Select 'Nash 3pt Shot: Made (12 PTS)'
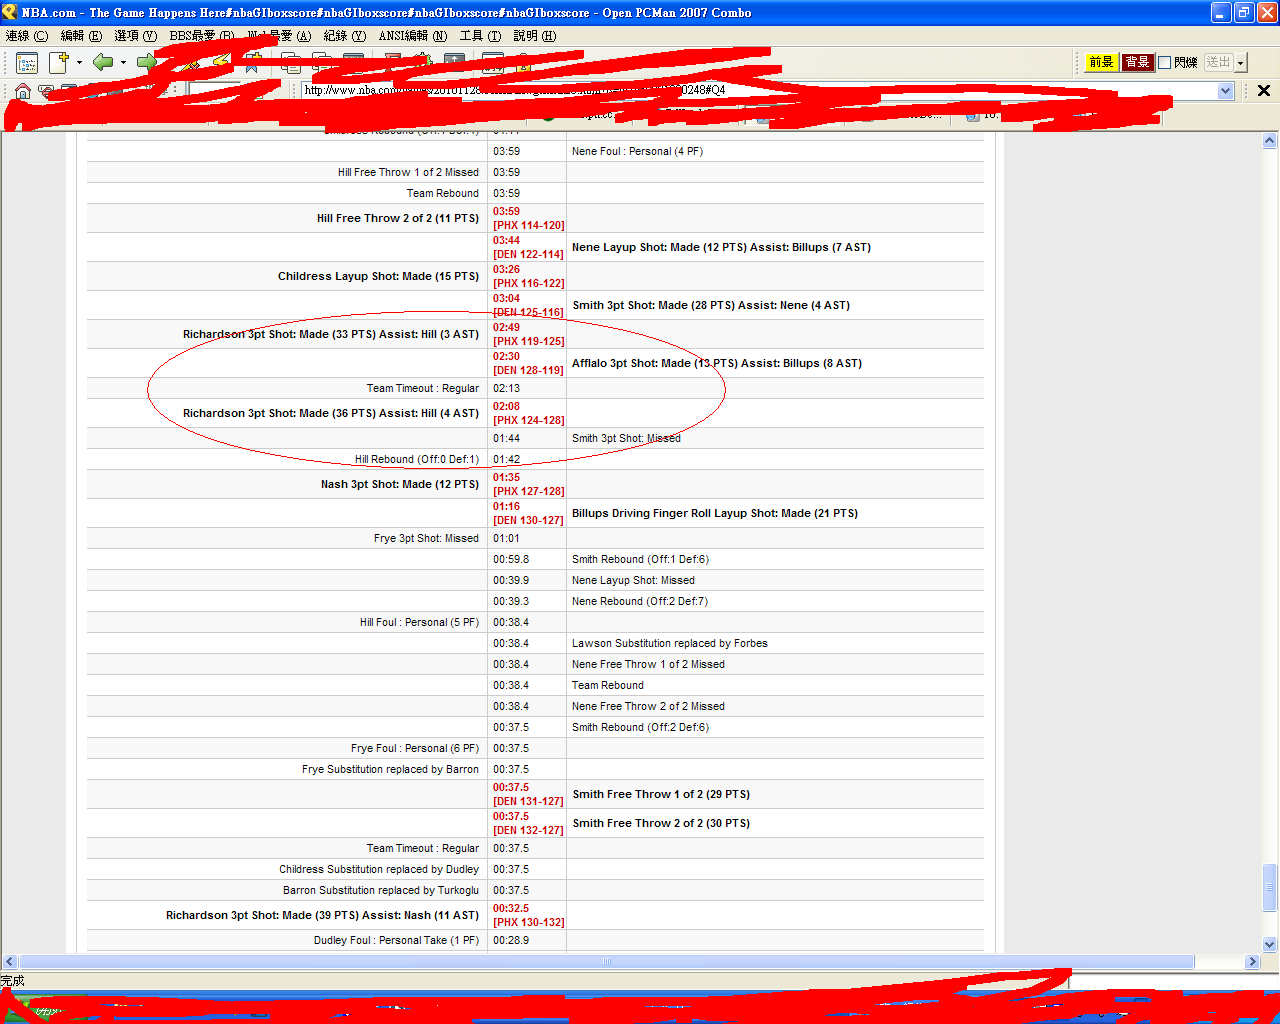Image resolution: width=1280 pixels, height=1024 pixels. click(400, 484)
